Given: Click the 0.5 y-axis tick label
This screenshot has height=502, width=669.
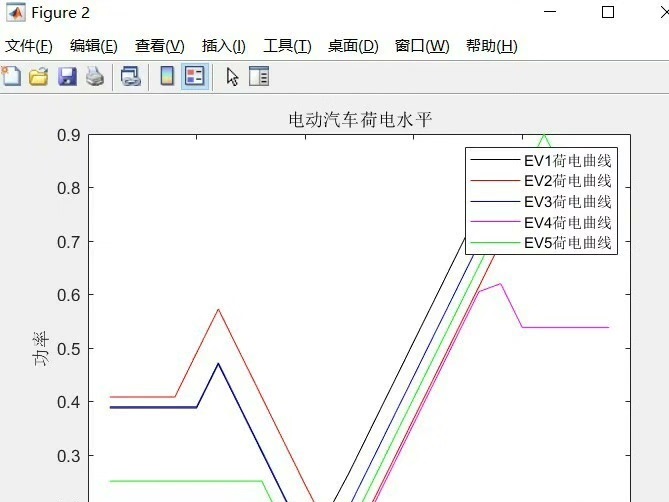Looking at the screenshot, I should tap(69, 349).
